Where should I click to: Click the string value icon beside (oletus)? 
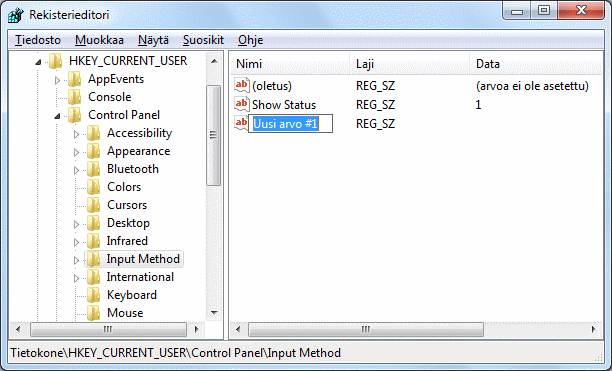click(x=242, y=85)
